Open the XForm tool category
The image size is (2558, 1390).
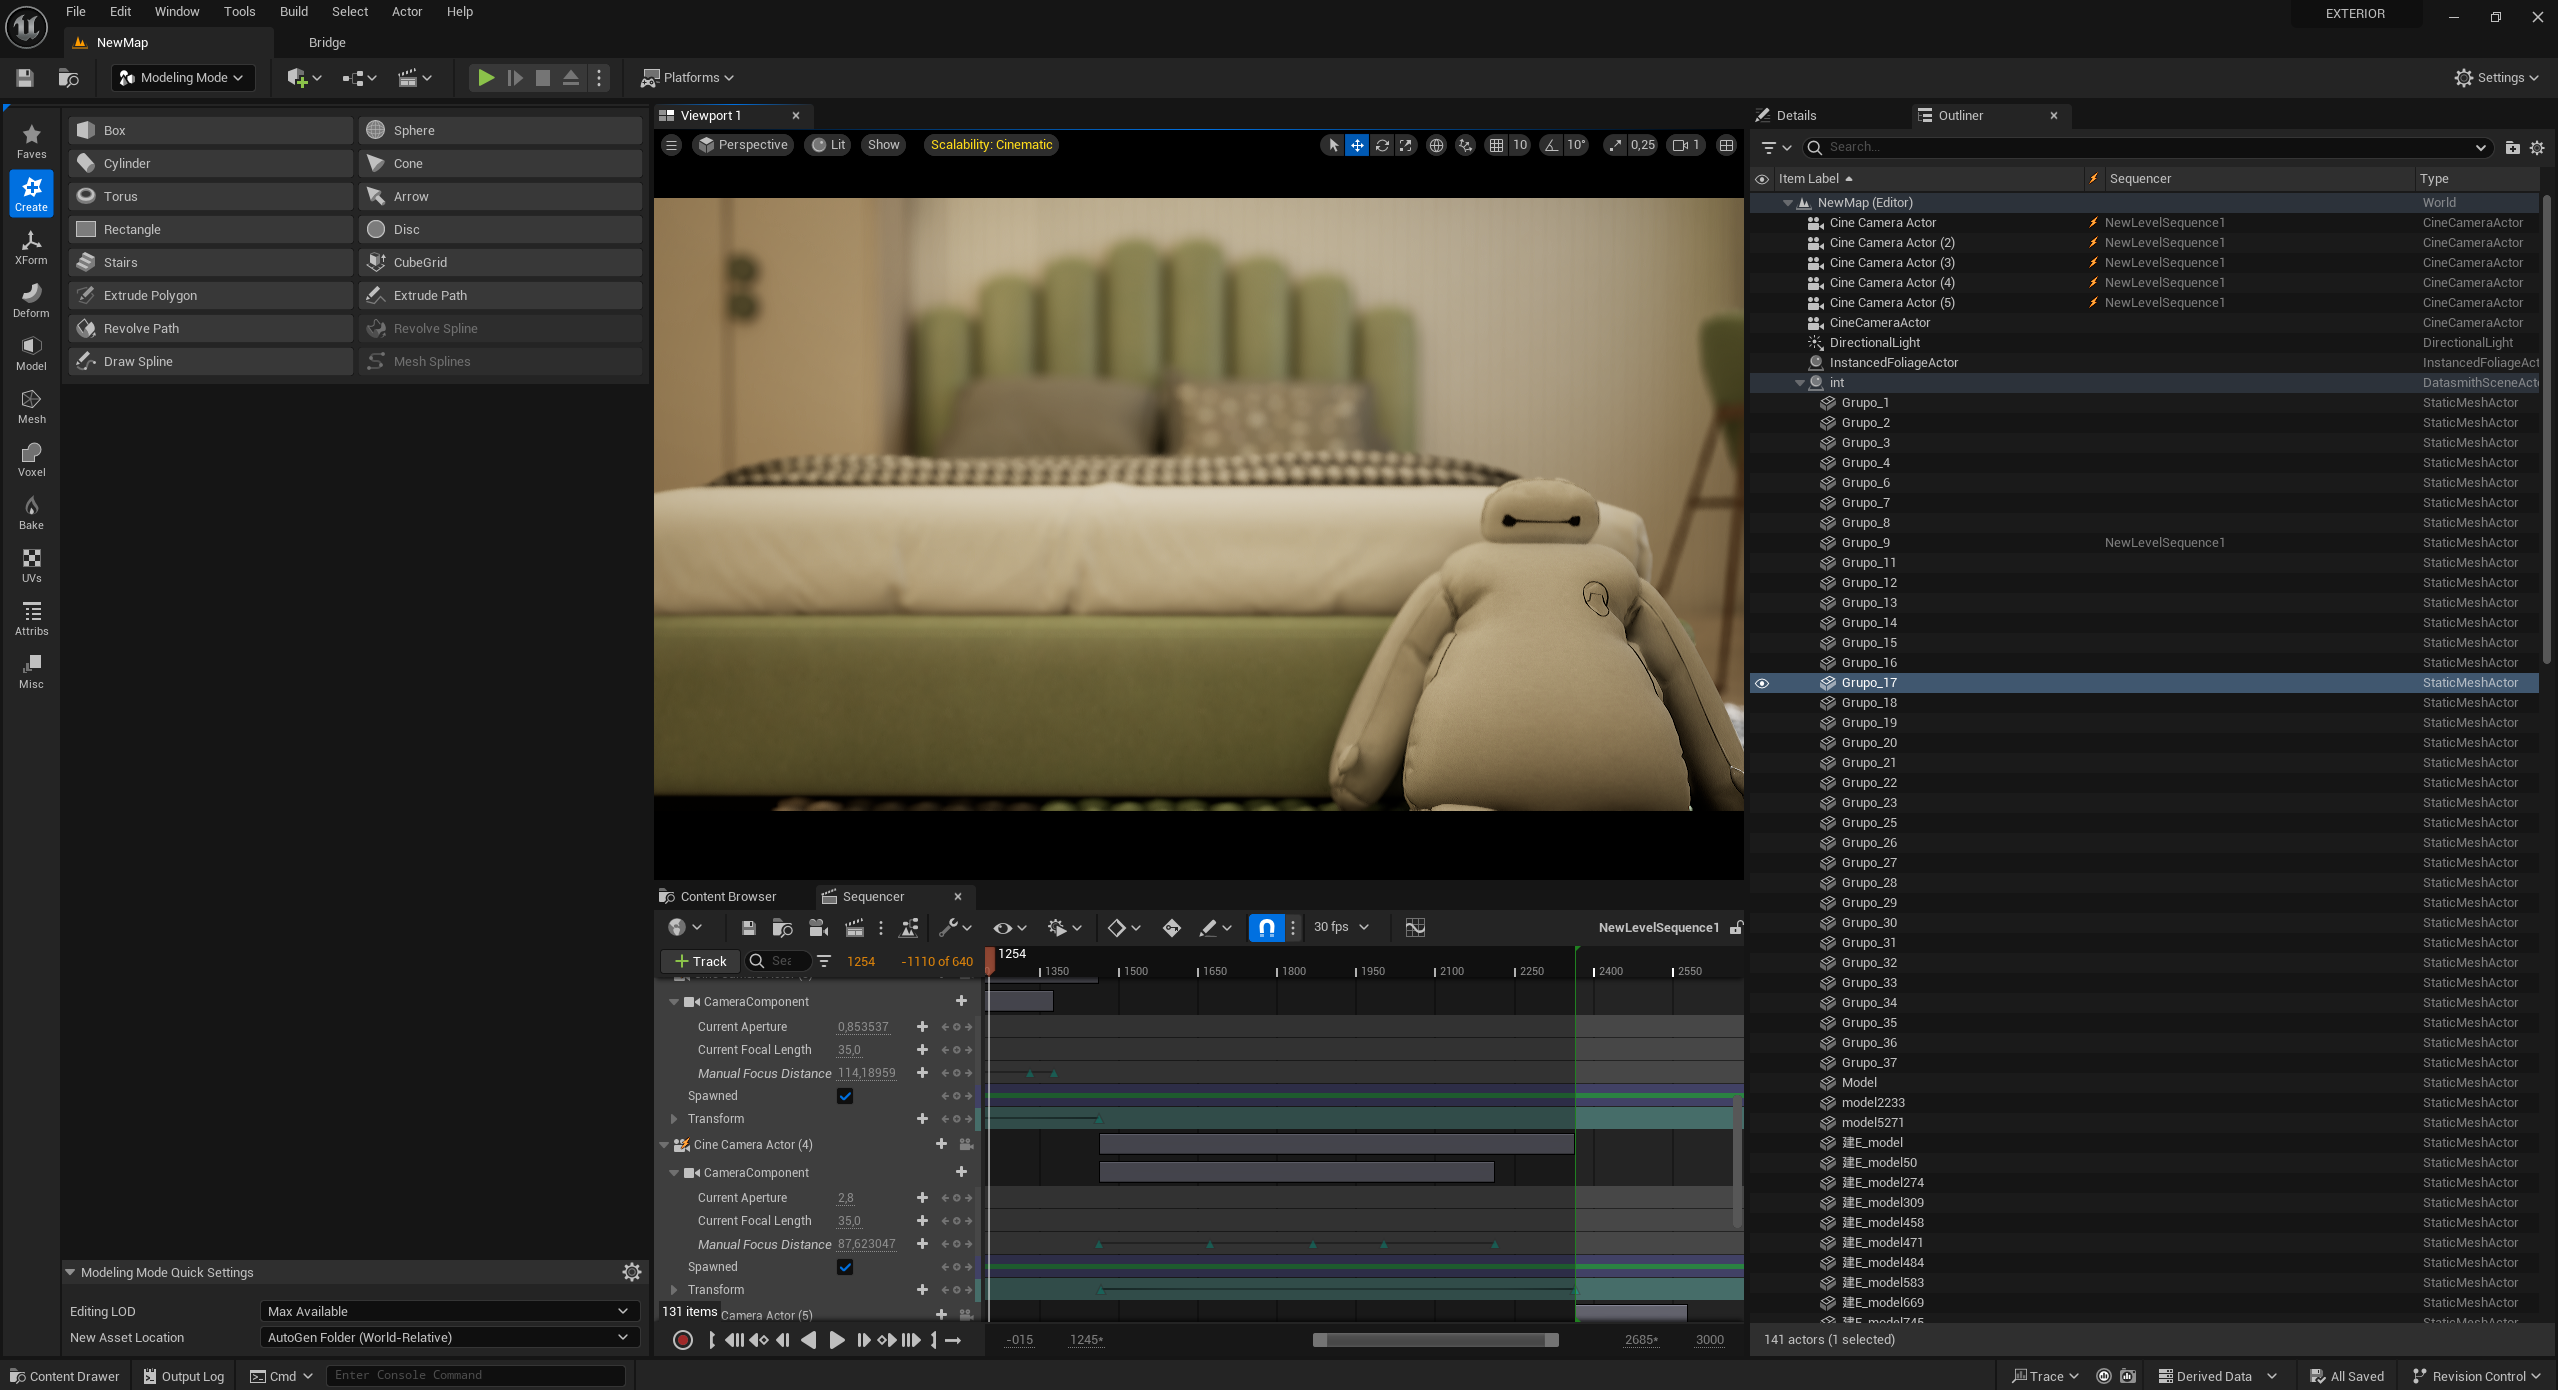31,246
